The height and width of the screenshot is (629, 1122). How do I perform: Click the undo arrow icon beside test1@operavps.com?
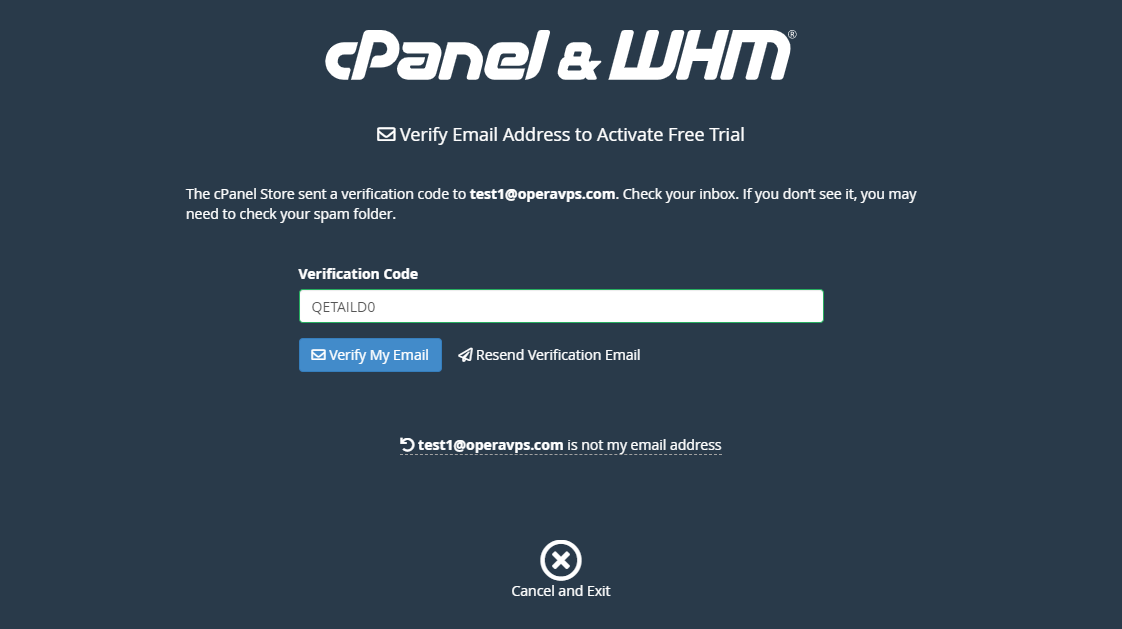(x=407, y=444)
